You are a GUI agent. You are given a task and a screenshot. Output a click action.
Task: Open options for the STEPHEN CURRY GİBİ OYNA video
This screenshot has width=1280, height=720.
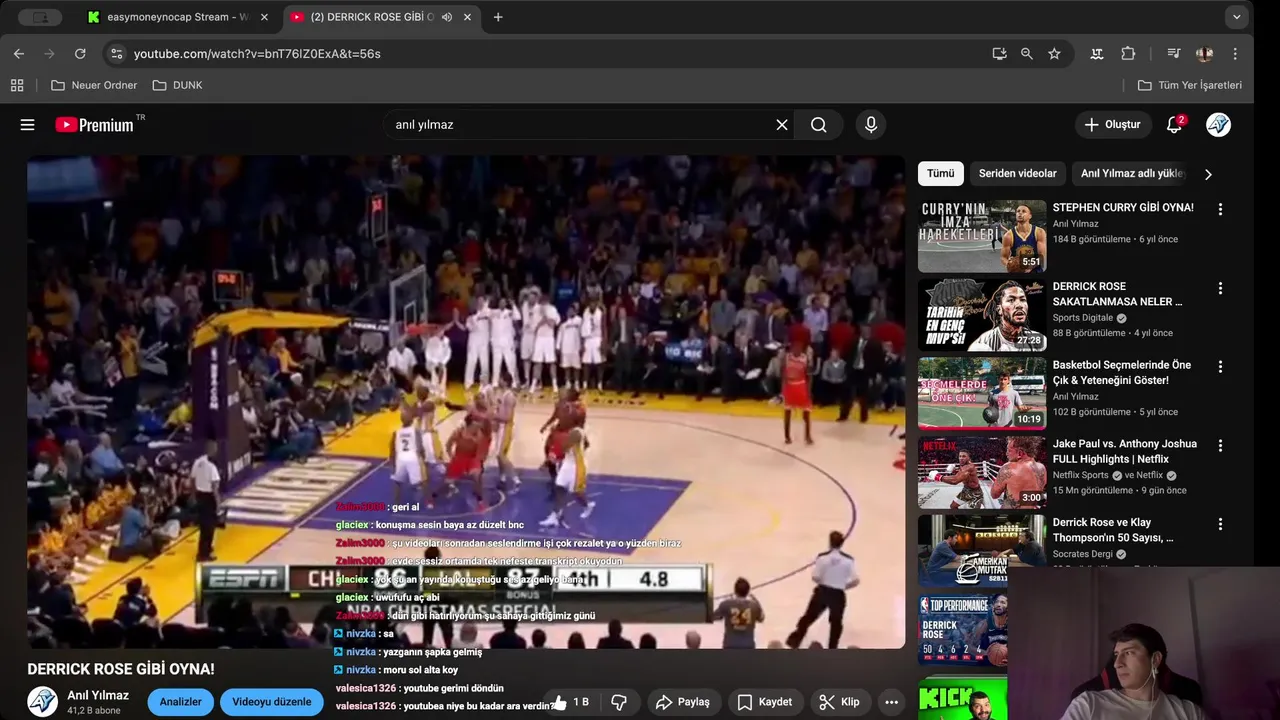point(1220,209)
